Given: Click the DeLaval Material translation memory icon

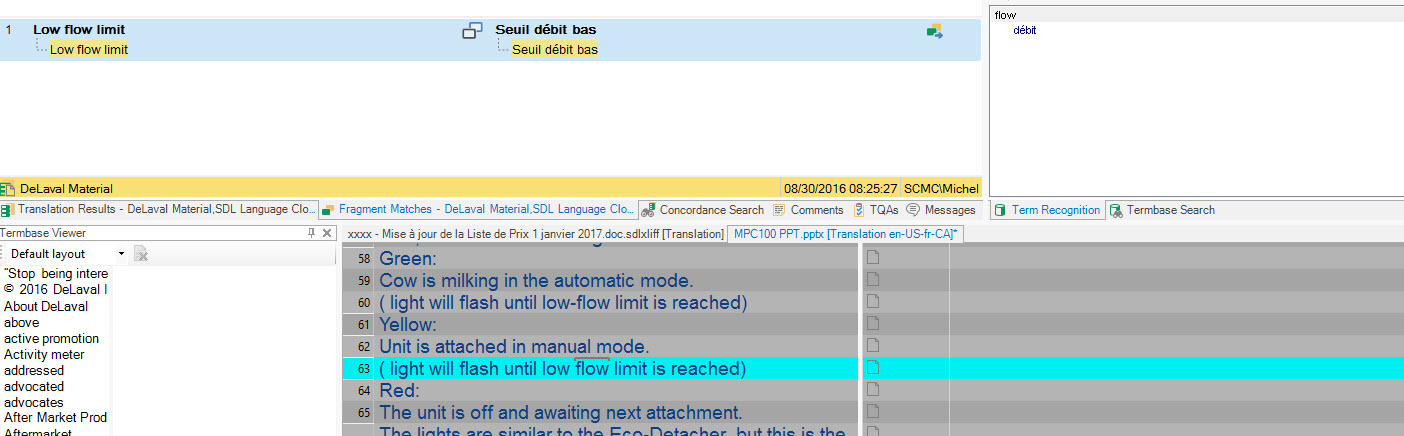Looking at the screenshot, I should point(8,188).
